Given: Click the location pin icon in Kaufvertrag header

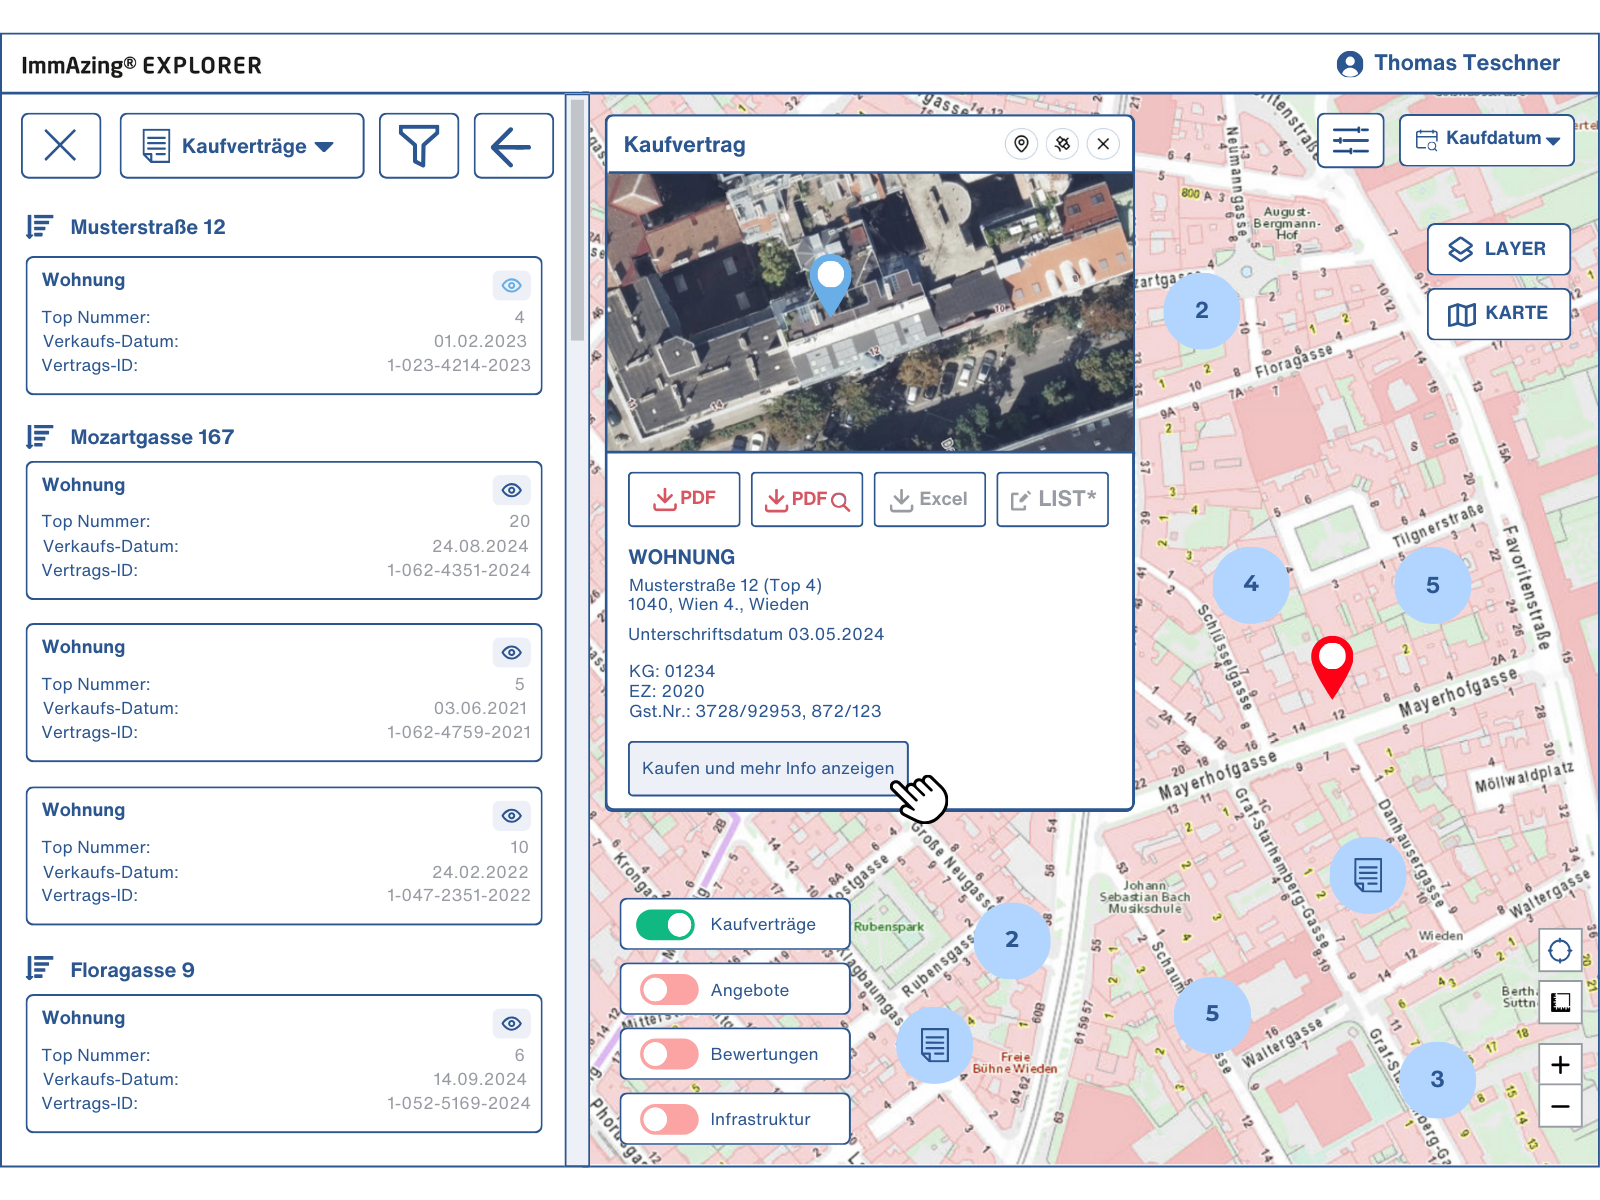Looking at the screenshot, I should click(x=1021, y=144).
